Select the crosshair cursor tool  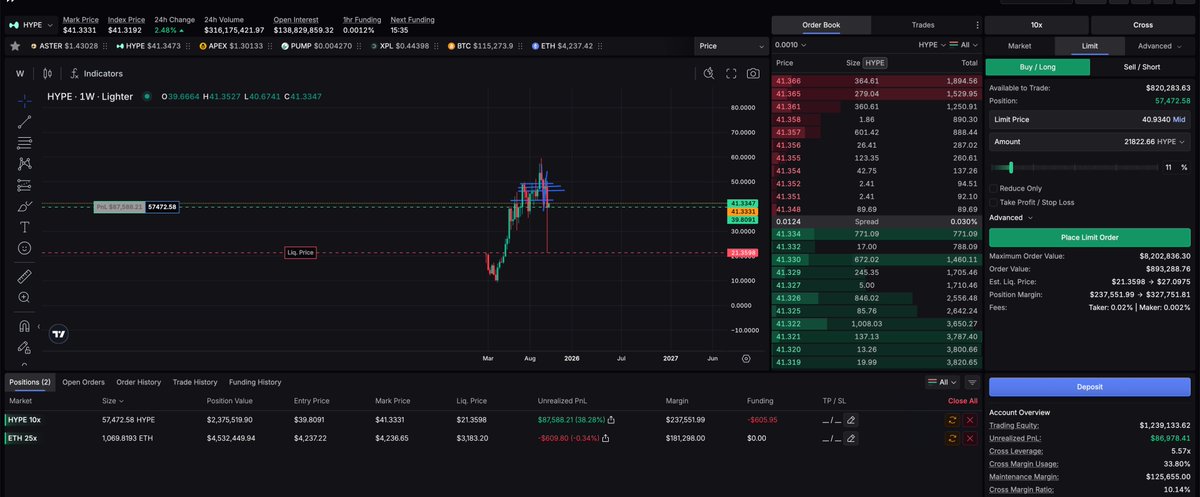(25, 100)
